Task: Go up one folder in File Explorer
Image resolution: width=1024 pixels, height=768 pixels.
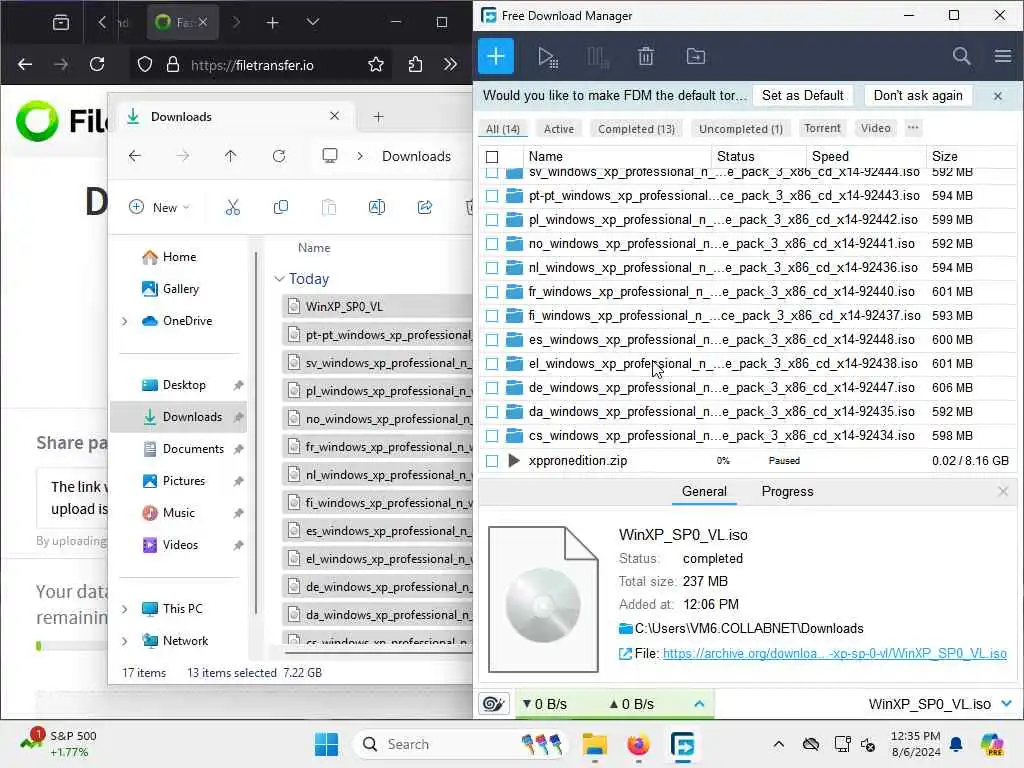Action: click(x=231, y=156)
